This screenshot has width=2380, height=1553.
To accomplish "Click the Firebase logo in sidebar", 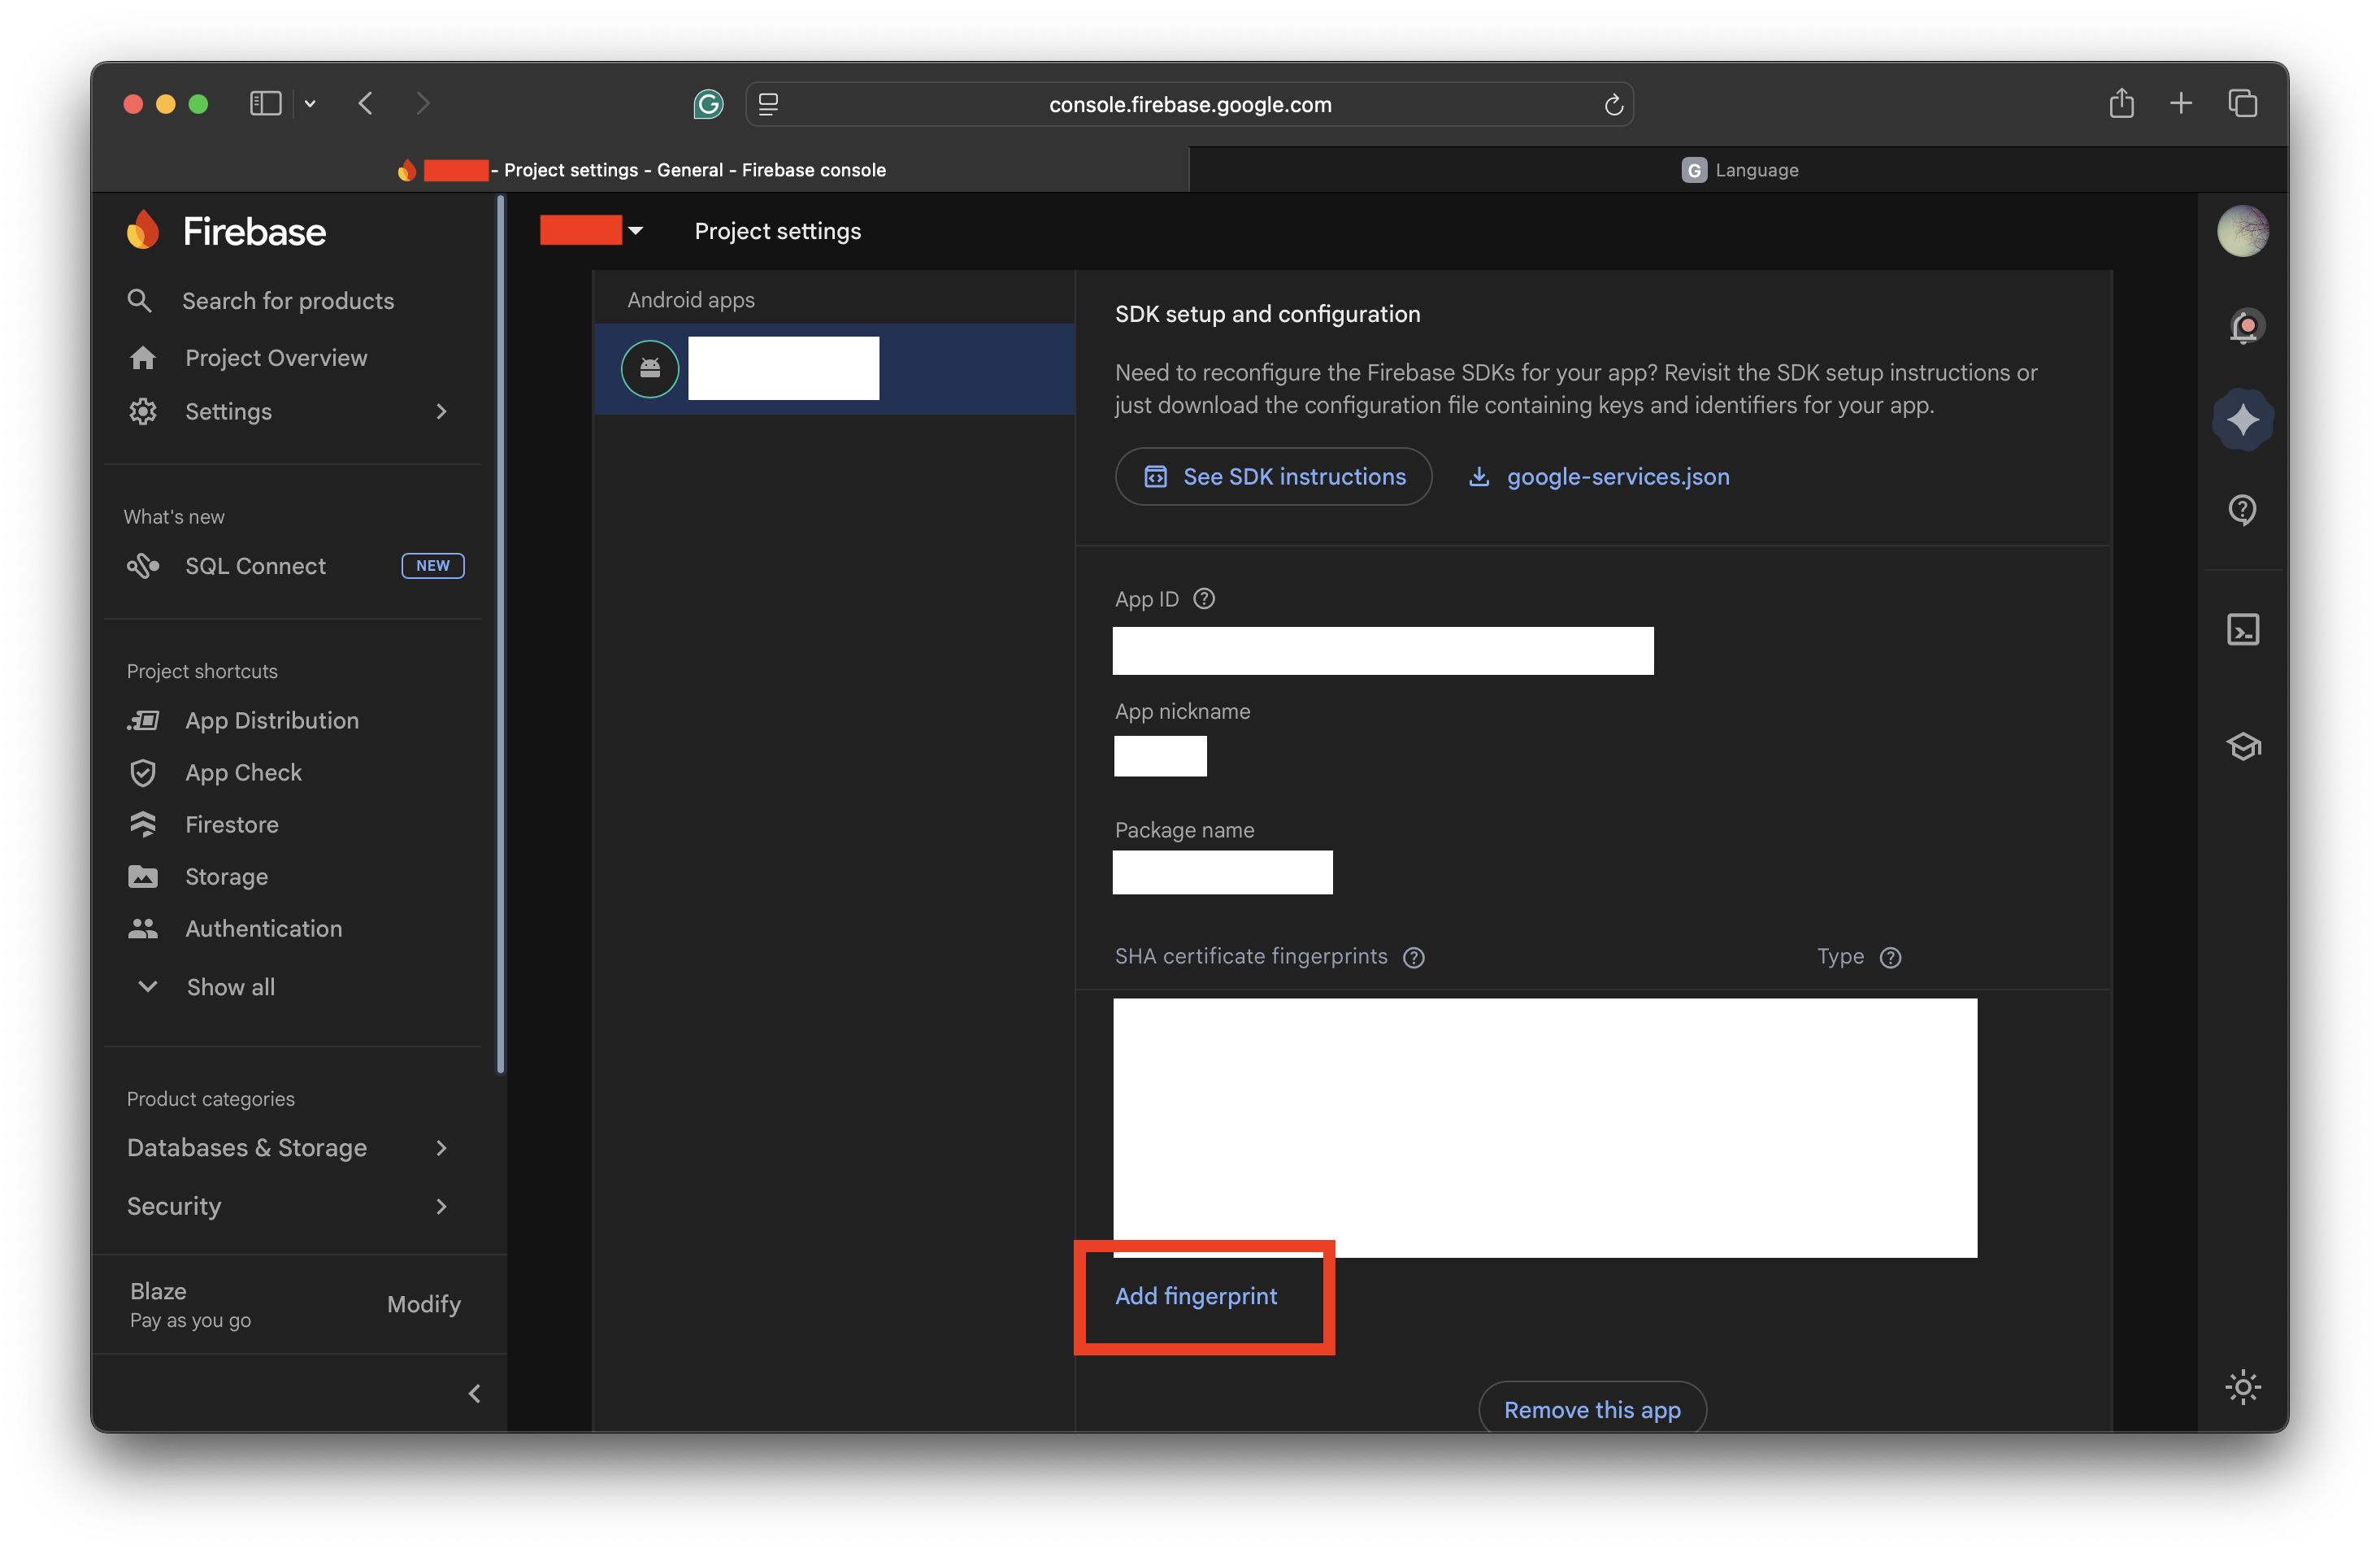I will pyautogui.click(x=226, y=231).
